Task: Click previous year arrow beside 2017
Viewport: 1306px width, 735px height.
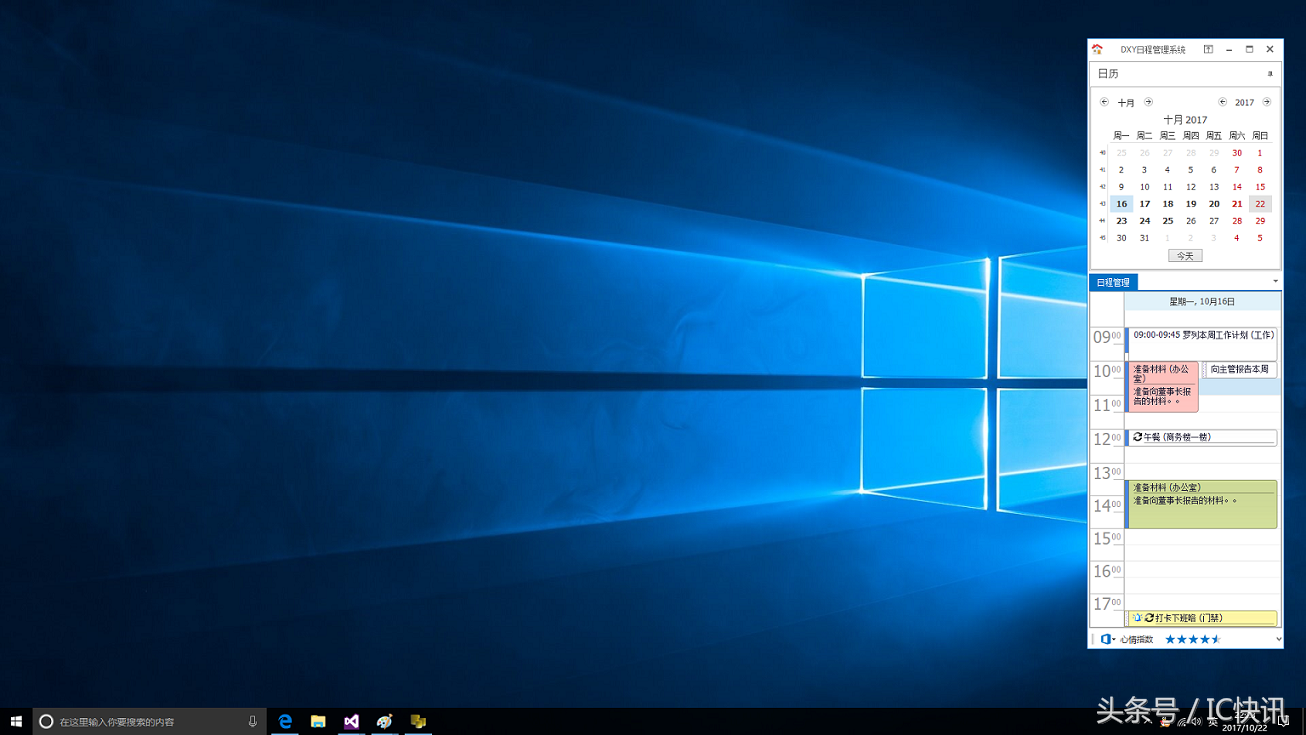Action: coord(1222,102)
